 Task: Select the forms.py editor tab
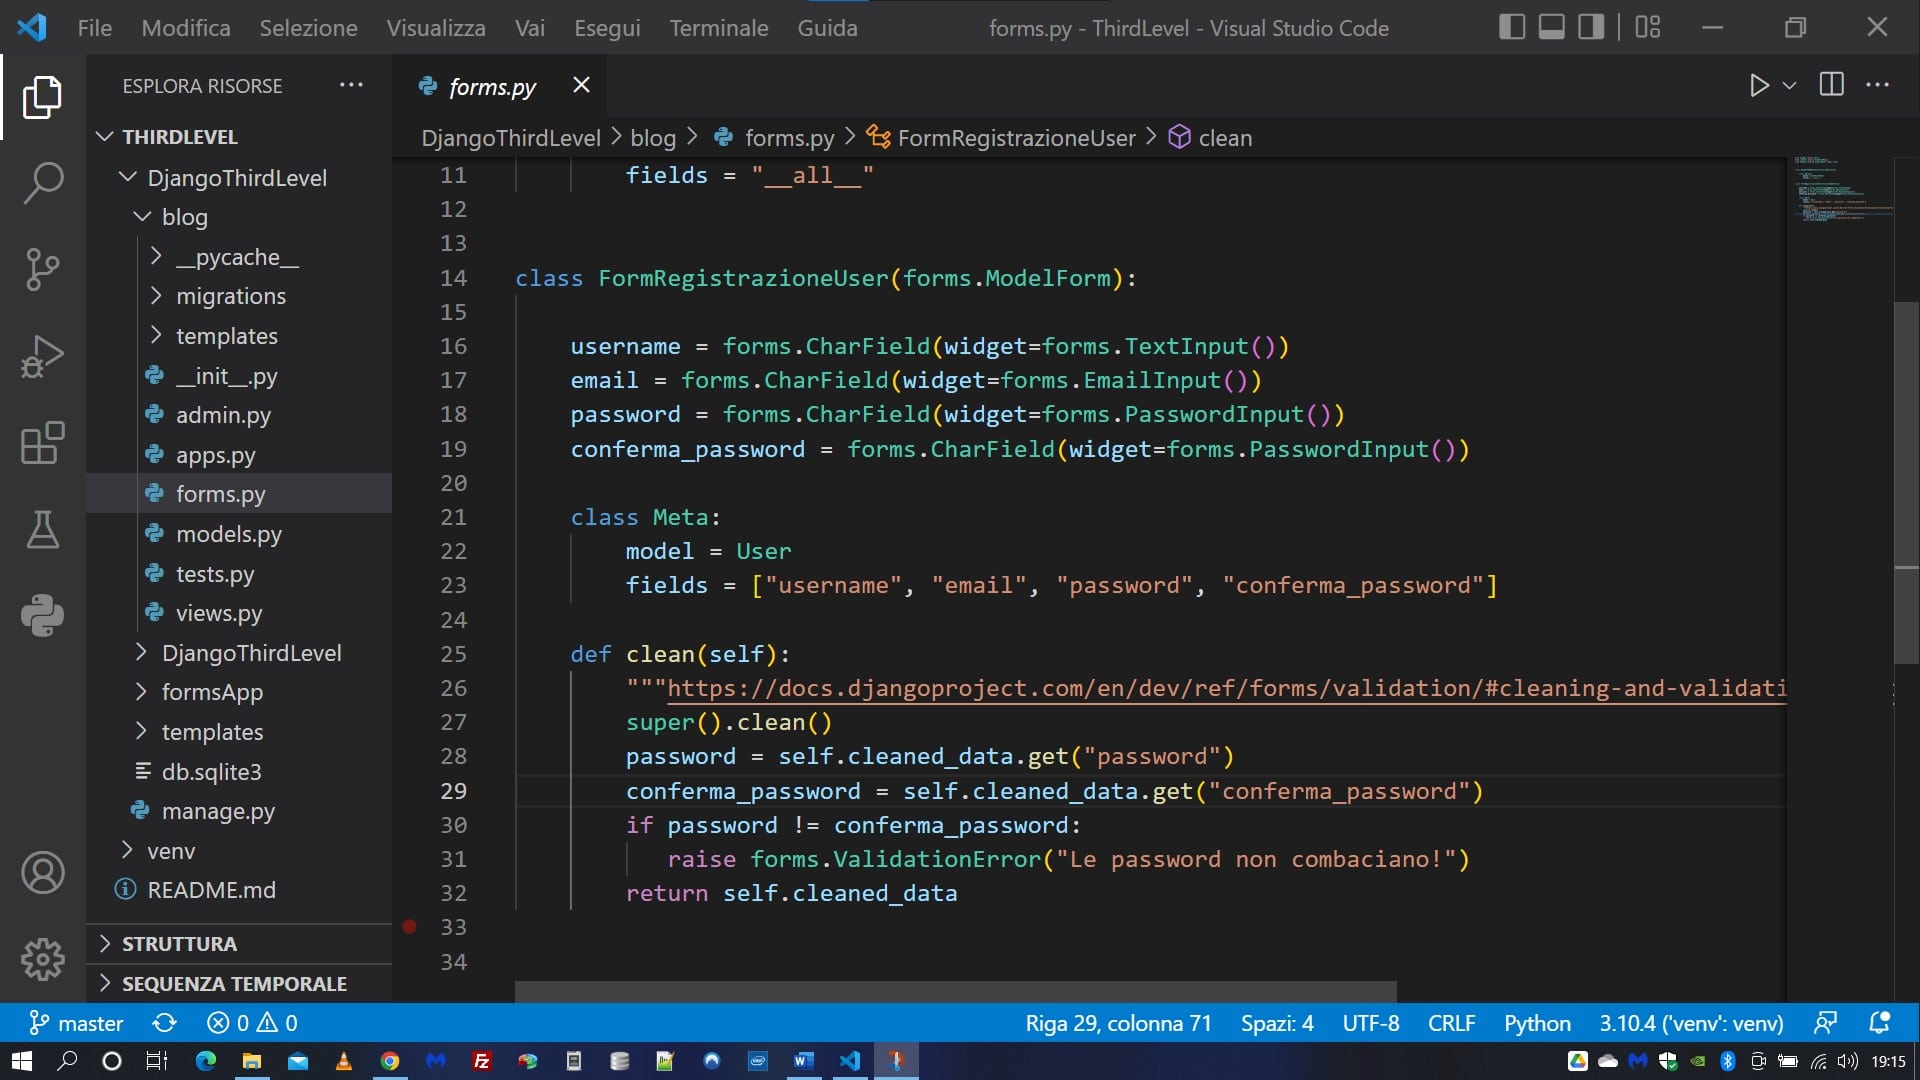coord(492,87)
